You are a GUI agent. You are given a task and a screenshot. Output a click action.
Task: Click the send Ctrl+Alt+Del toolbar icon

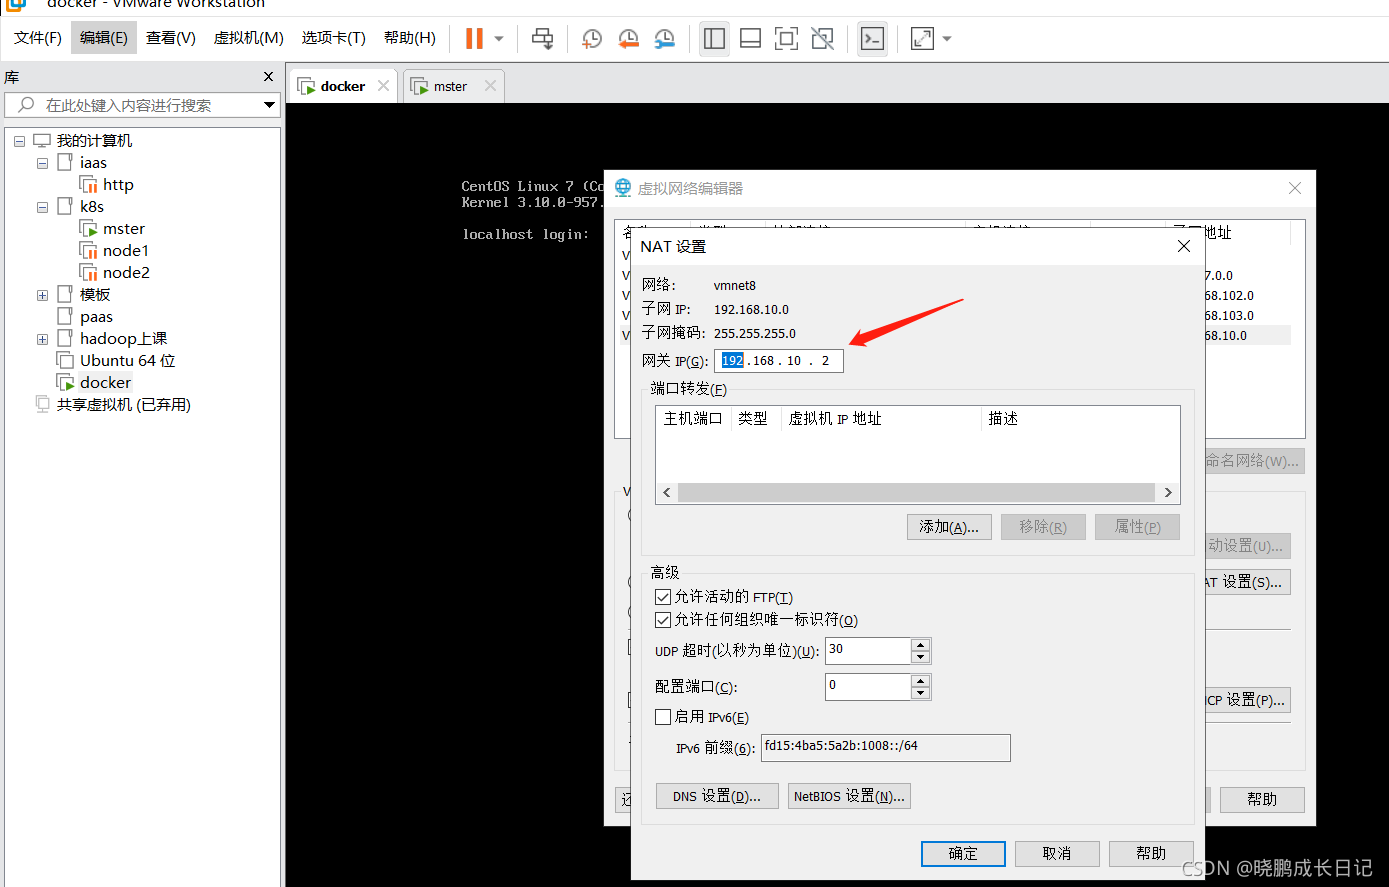point(542,38)
